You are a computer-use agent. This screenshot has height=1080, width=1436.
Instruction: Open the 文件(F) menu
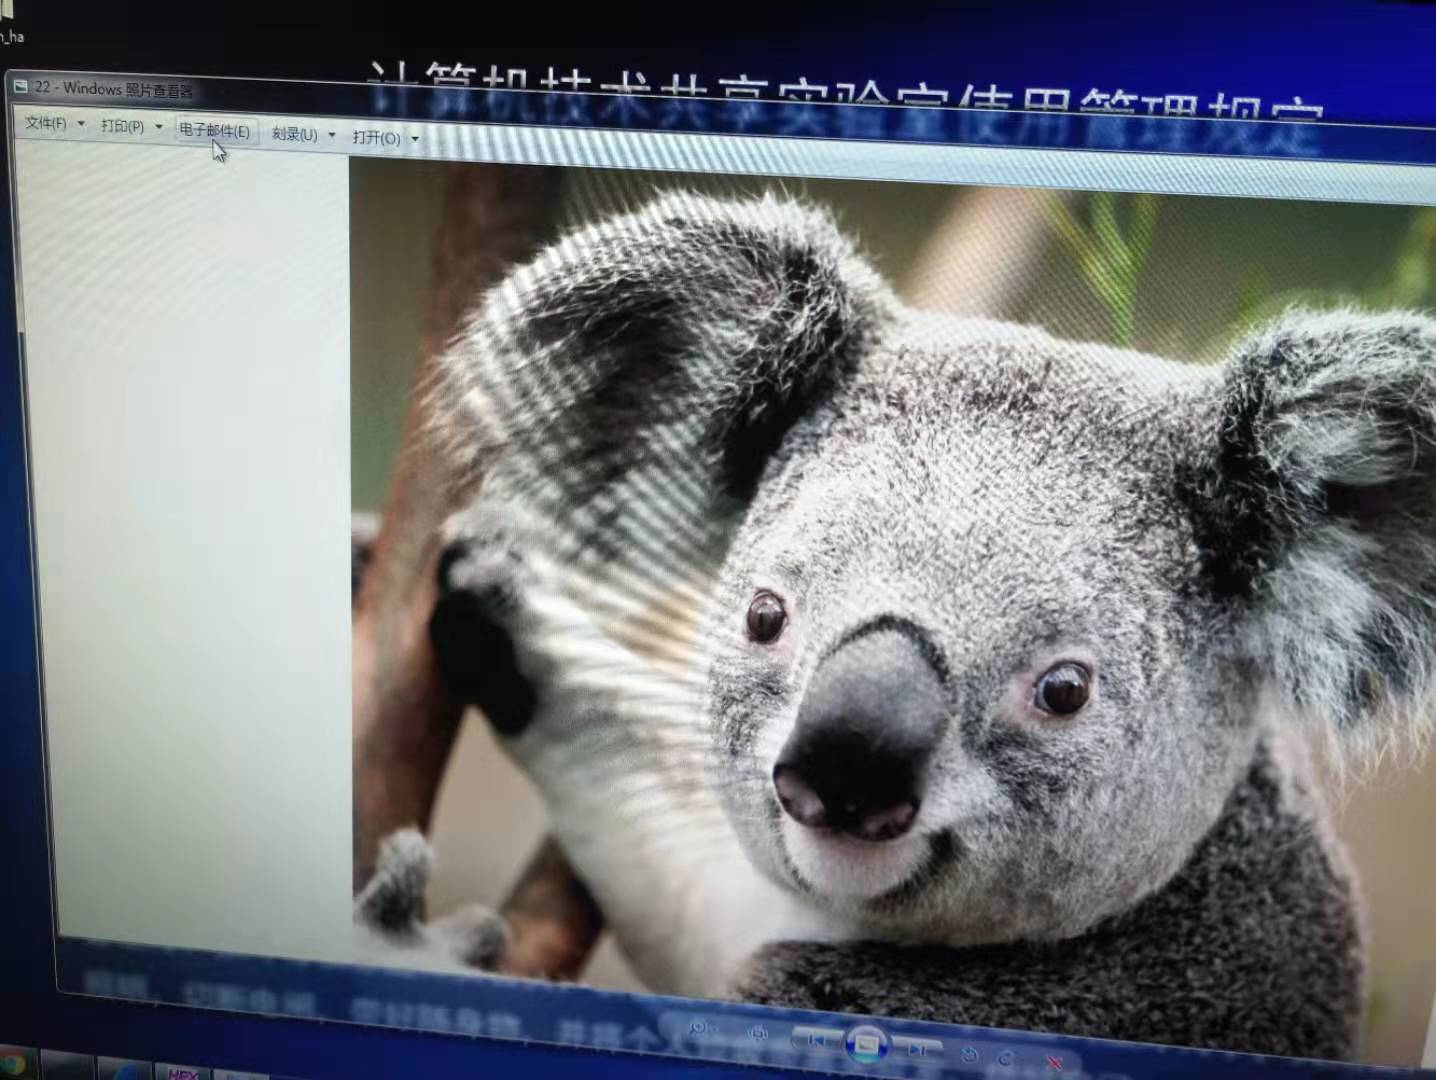[x=45, y=123]
